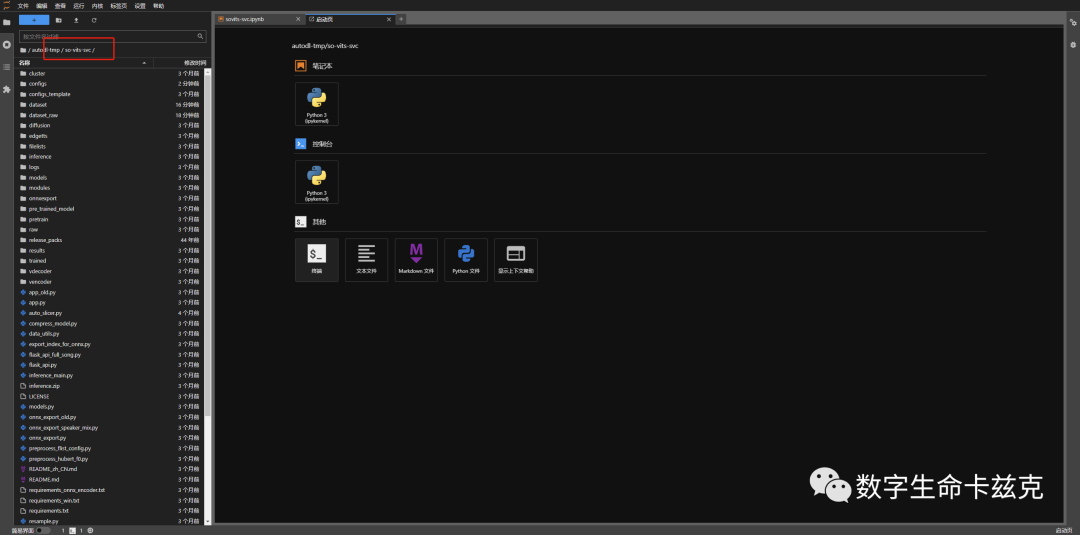
Task: Select the inference_main.py file
Action: point(110,375)
